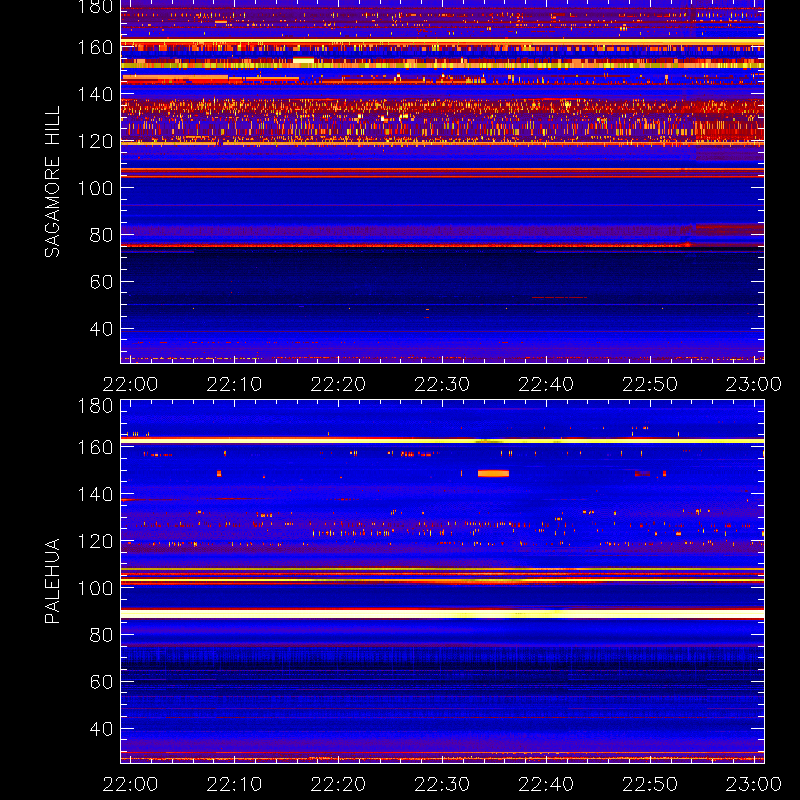Click the 23:00 time label under Palehua plot
Image resolution: width=800 pixels, height=800 pixels.
[x=754, y=784]
